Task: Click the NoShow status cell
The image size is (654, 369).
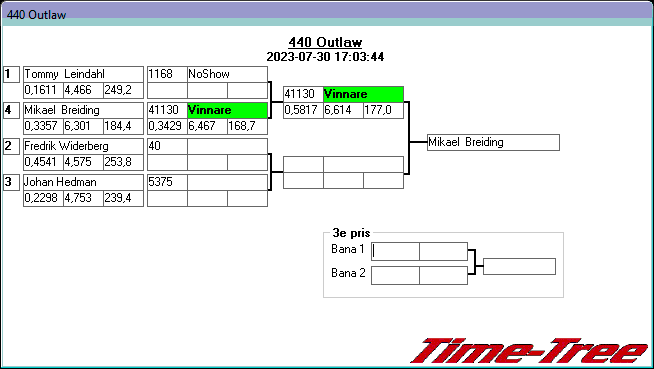Action: 227,74
